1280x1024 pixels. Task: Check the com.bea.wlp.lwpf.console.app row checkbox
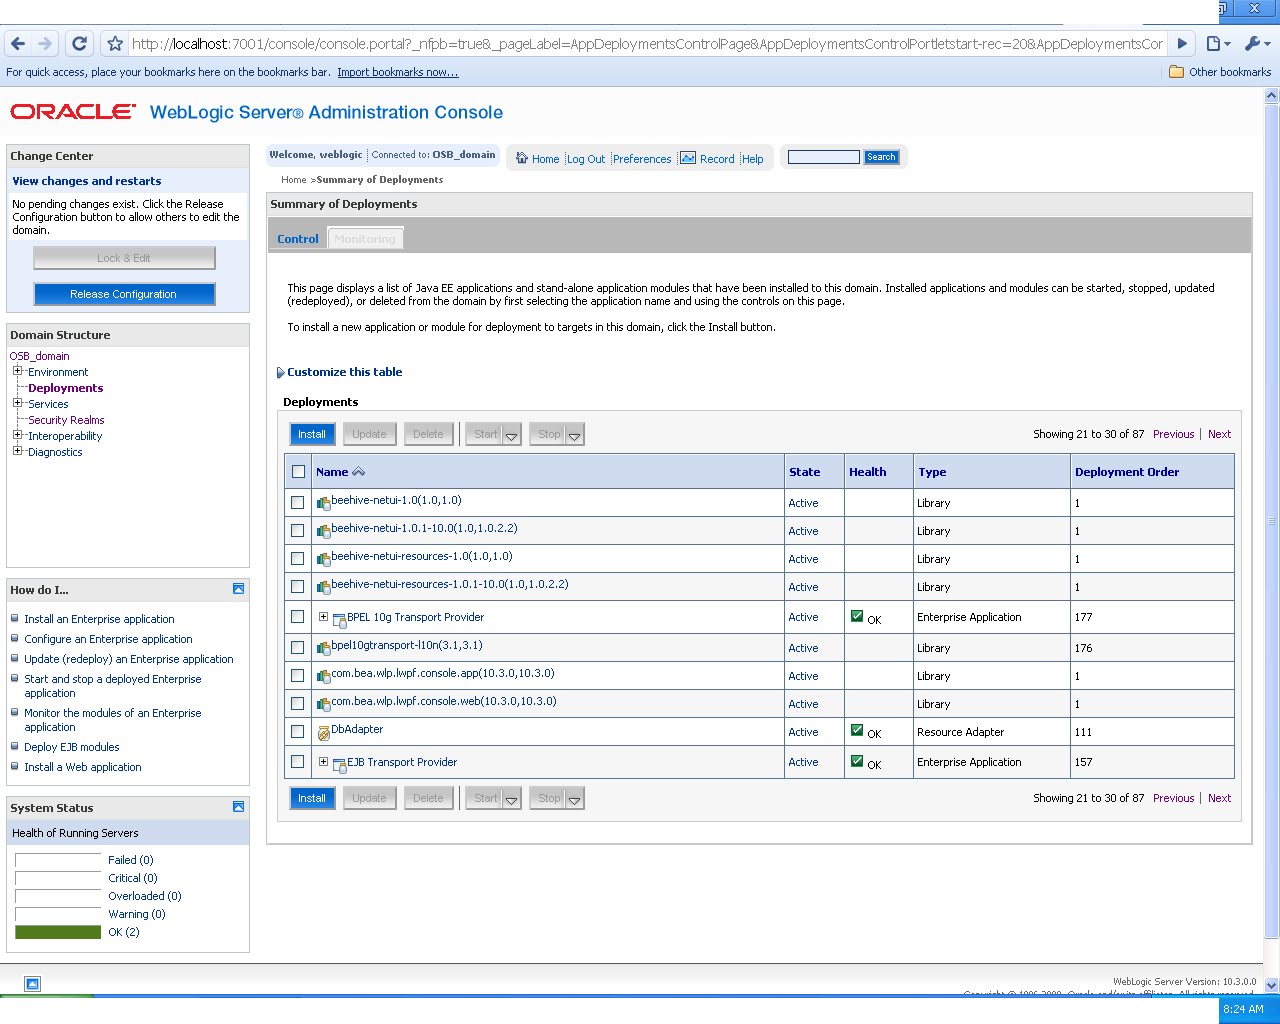297,675
